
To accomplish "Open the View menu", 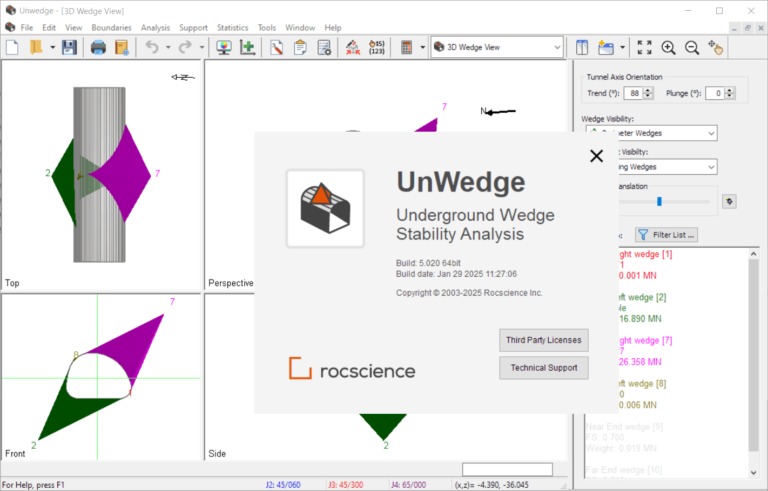I will tap(73, 27).
